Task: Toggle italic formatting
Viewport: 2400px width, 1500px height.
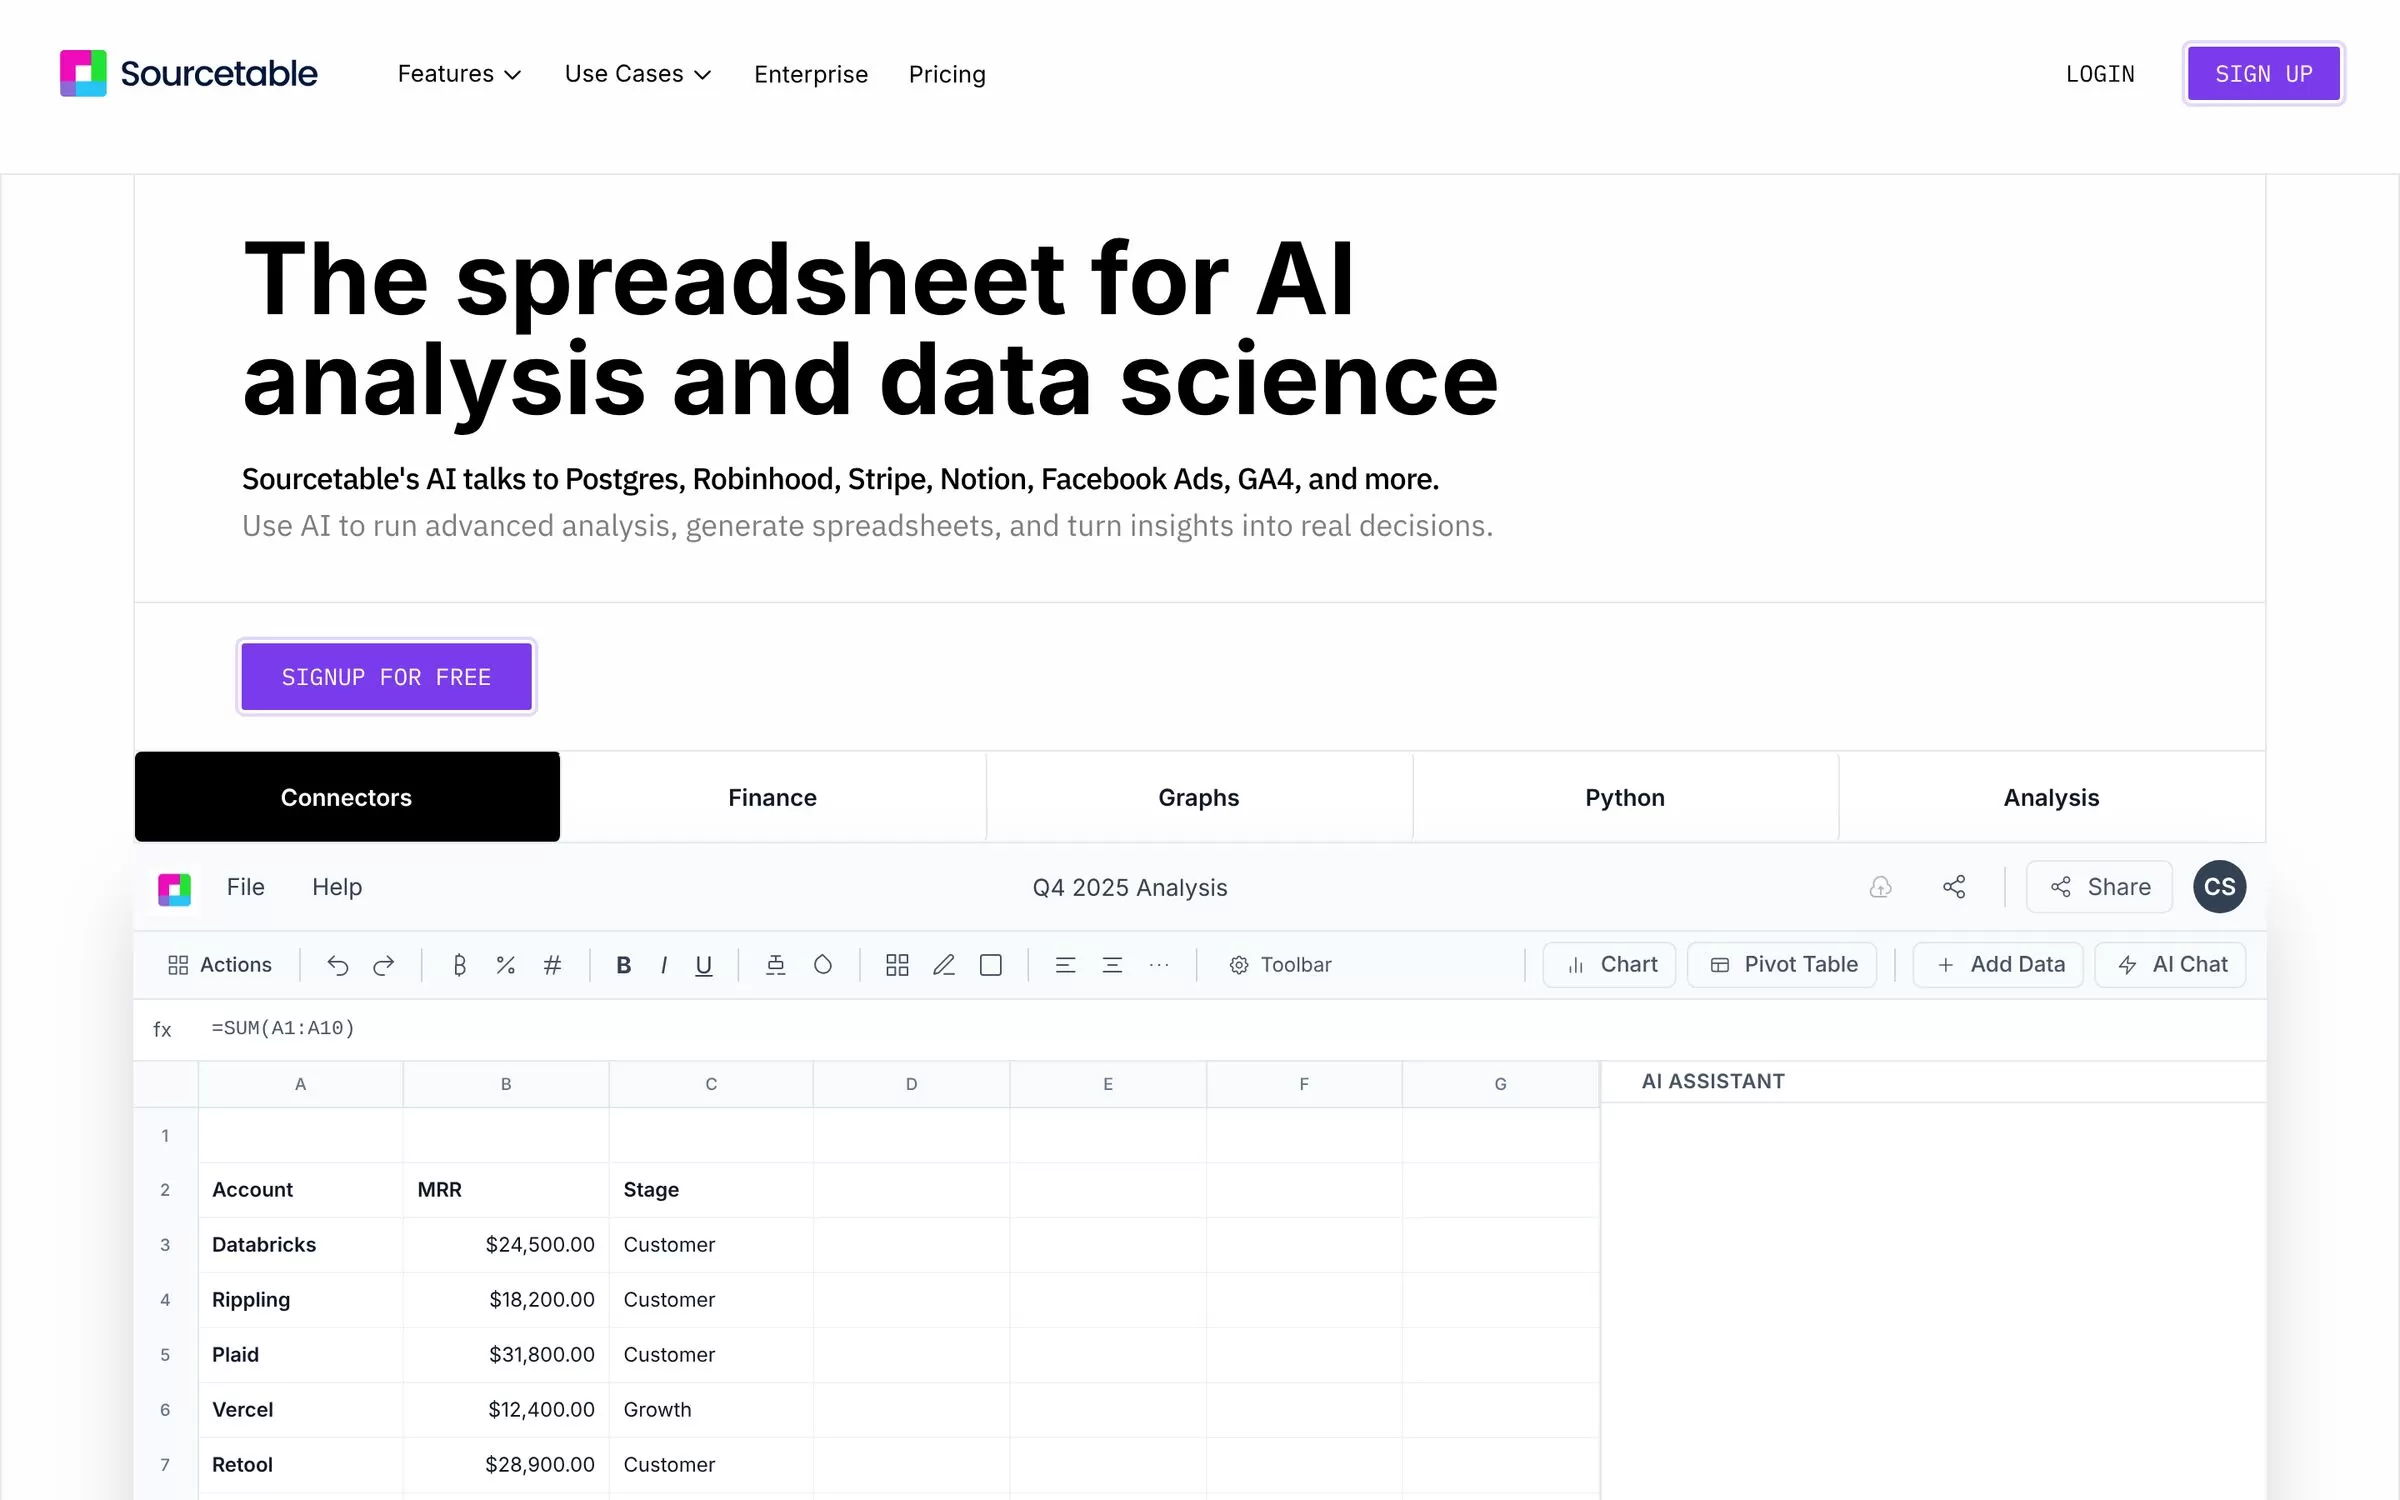Action: [664, 965]
